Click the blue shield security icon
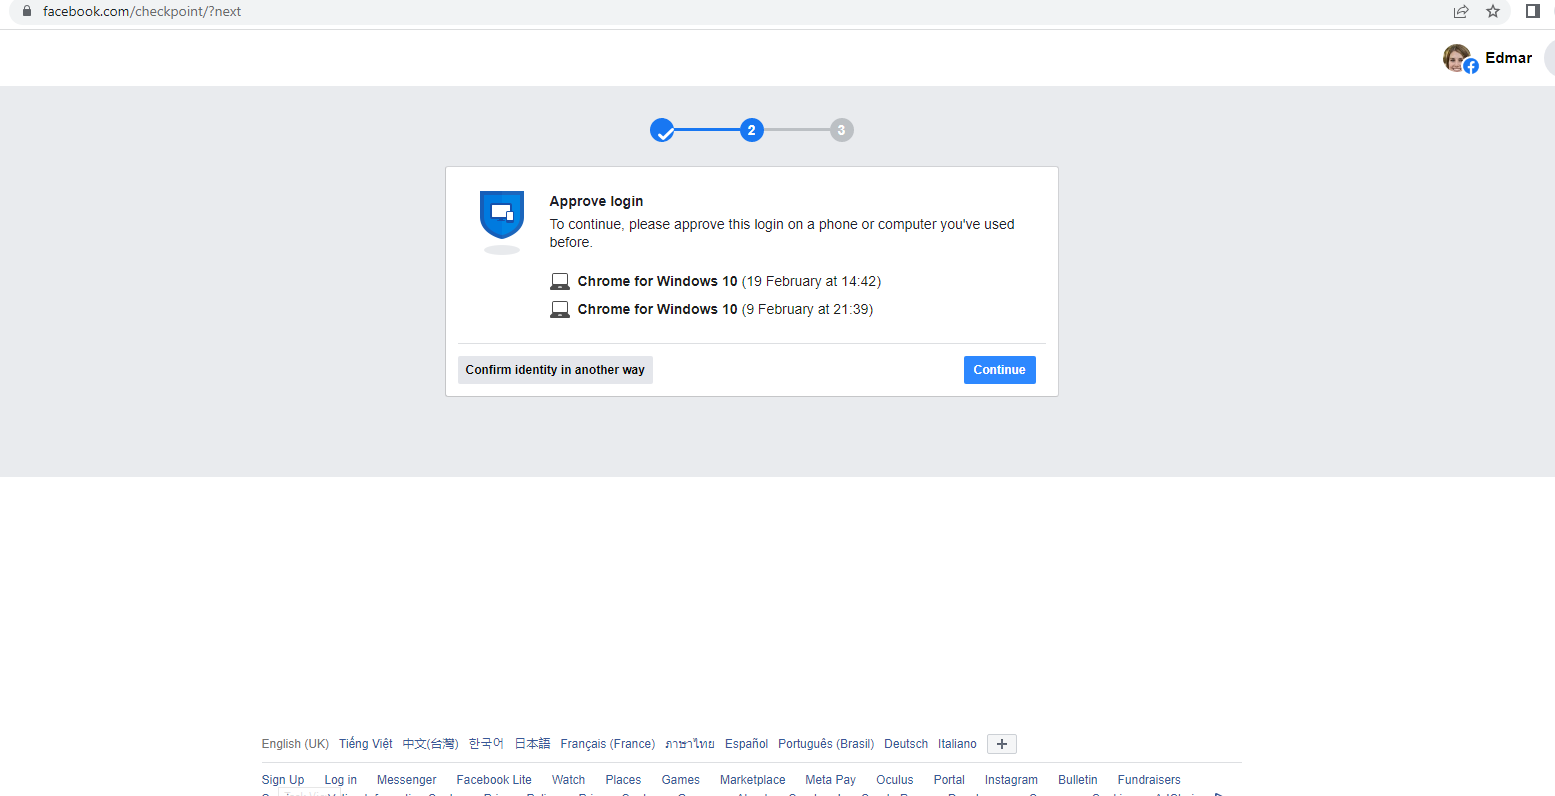1555x796 pixels. [502, 216]
